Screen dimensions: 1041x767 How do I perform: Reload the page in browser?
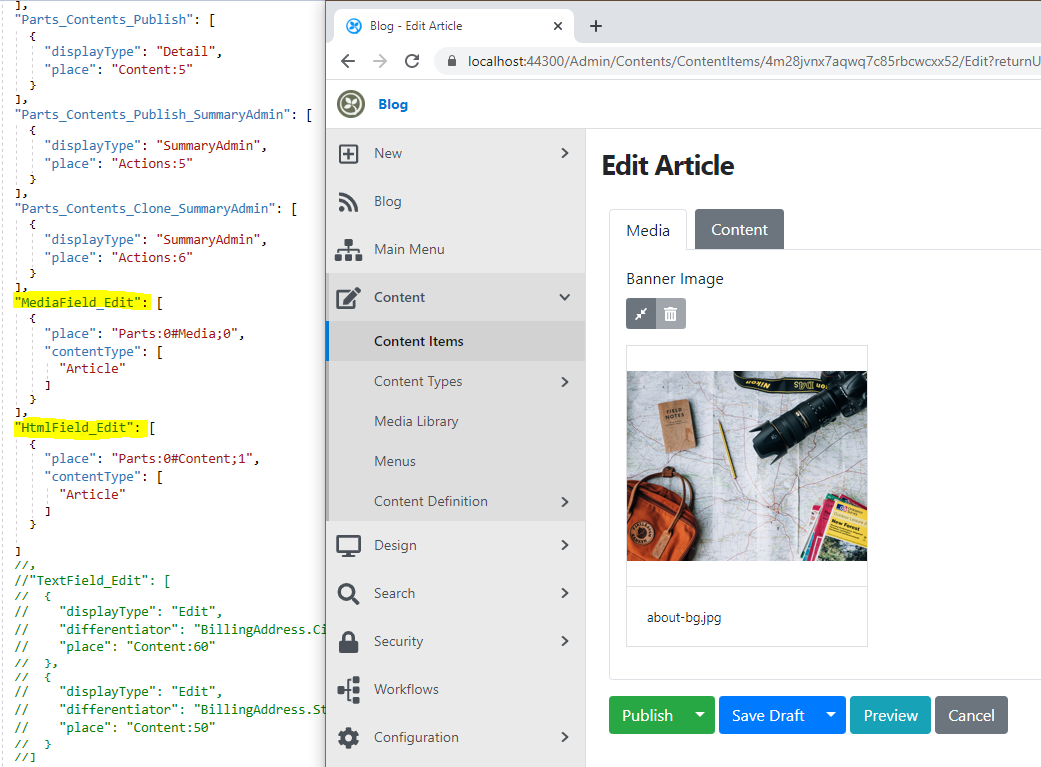[412, 61]
